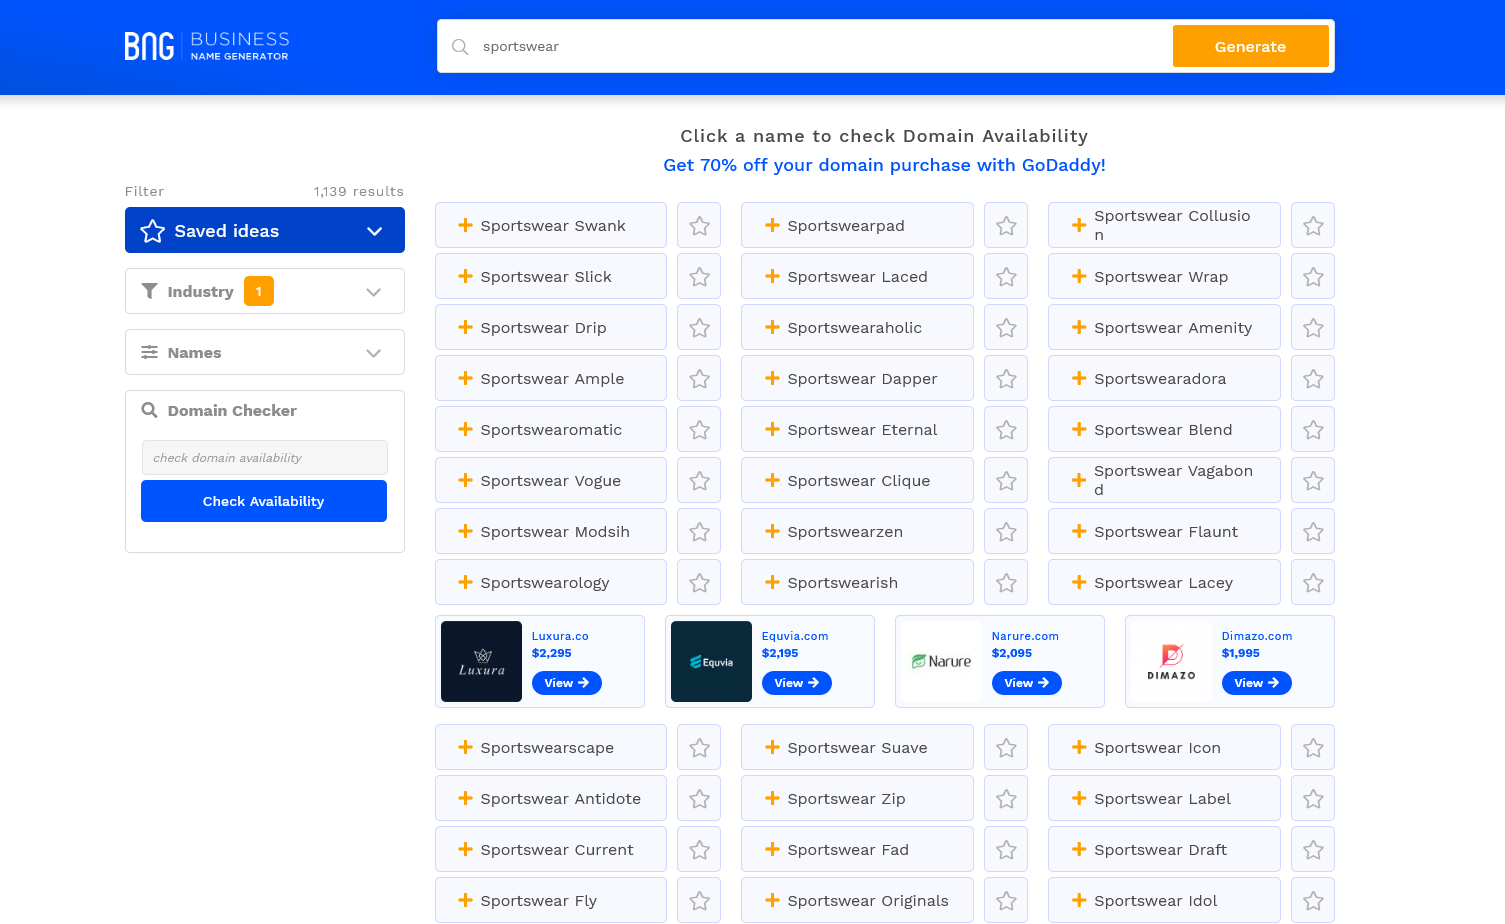
Task: Click the check domain availability input field
Action: [x=264, y=458]
